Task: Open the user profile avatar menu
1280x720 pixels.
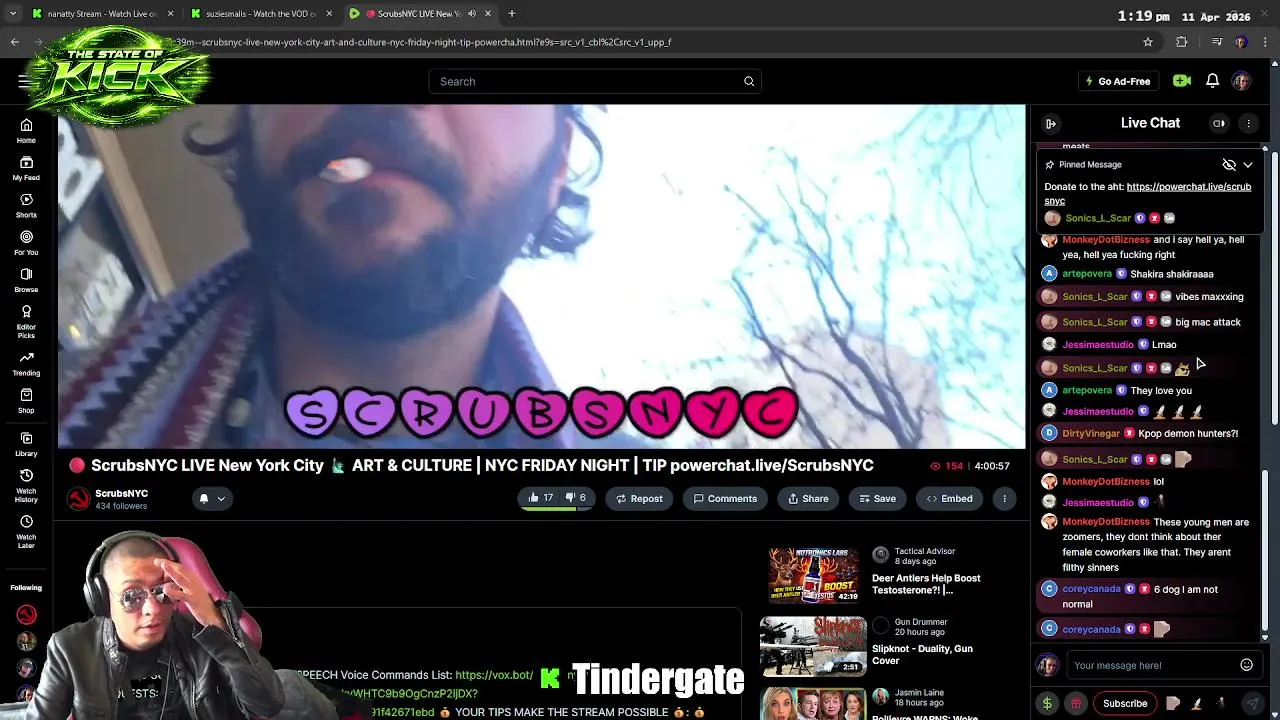Action: tap(1241, 81)
